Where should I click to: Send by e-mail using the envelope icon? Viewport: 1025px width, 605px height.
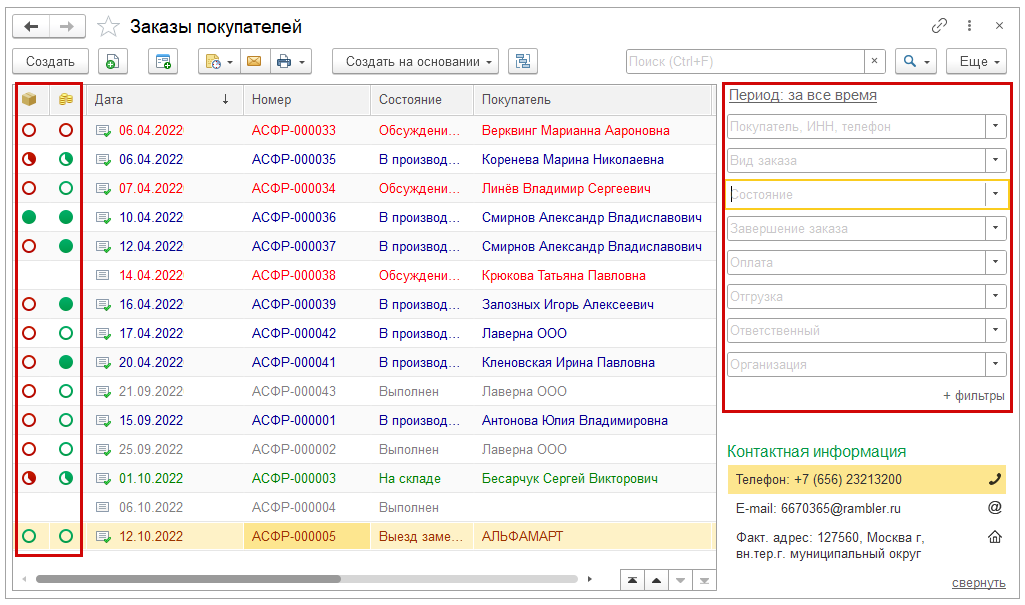254,61
